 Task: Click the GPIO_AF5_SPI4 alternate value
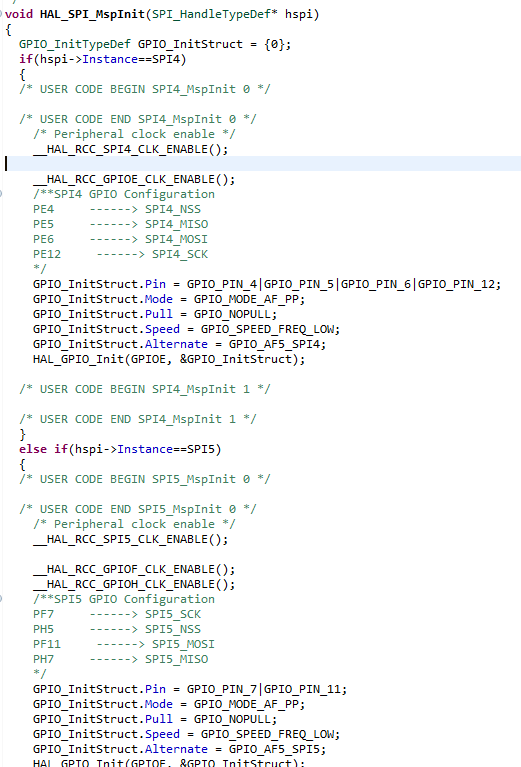[274, 344]
